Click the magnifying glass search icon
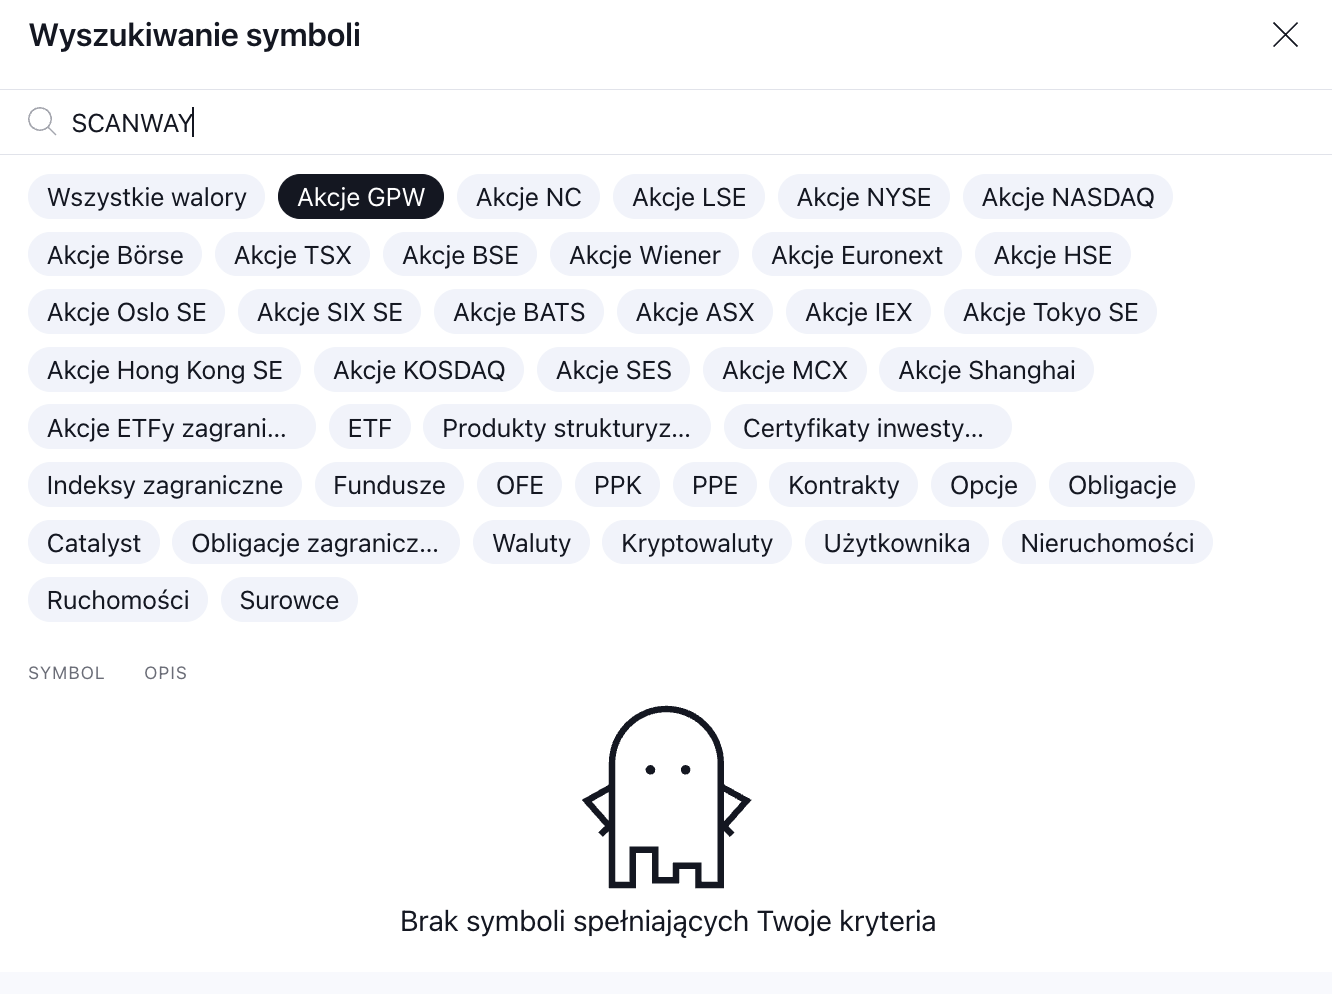Screen dimensions: 1332x994 point(42,122)
